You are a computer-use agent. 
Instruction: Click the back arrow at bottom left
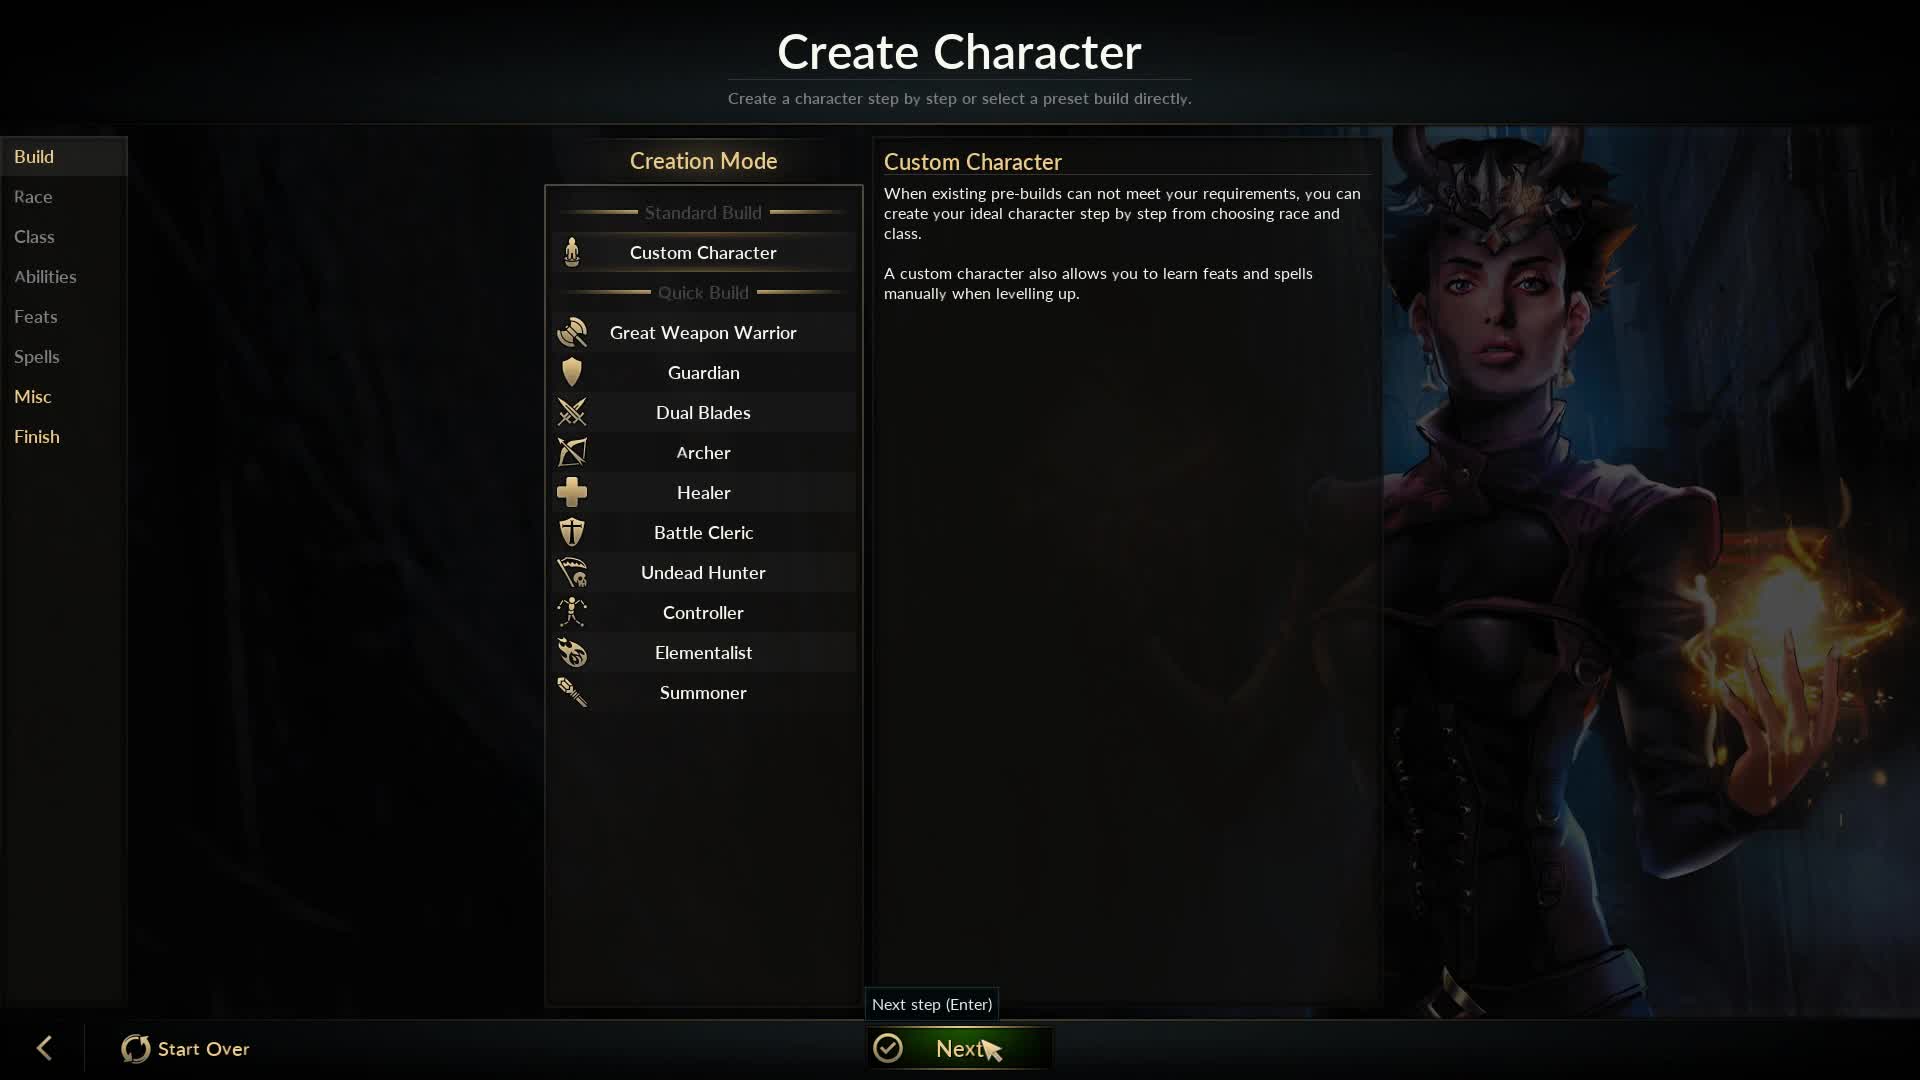tap(44, 1048)
